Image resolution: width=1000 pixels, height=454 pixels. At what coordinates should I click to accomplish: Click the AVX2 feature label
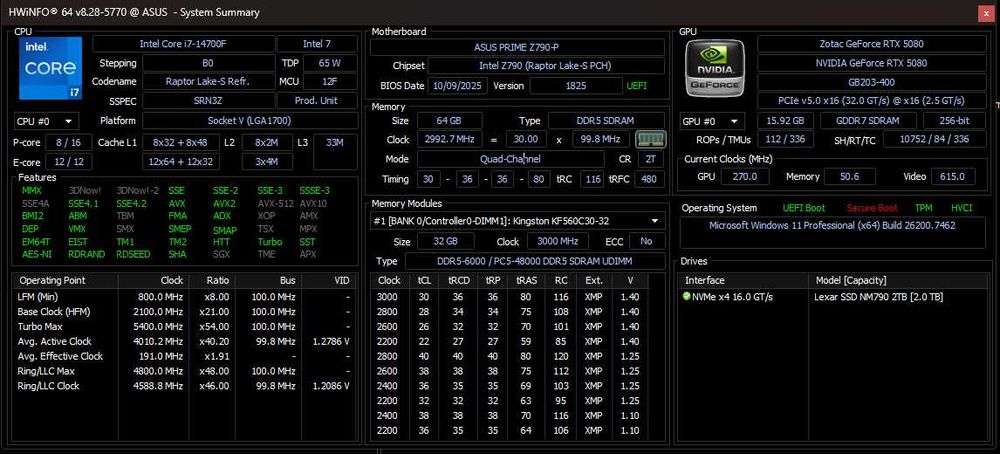224,204
